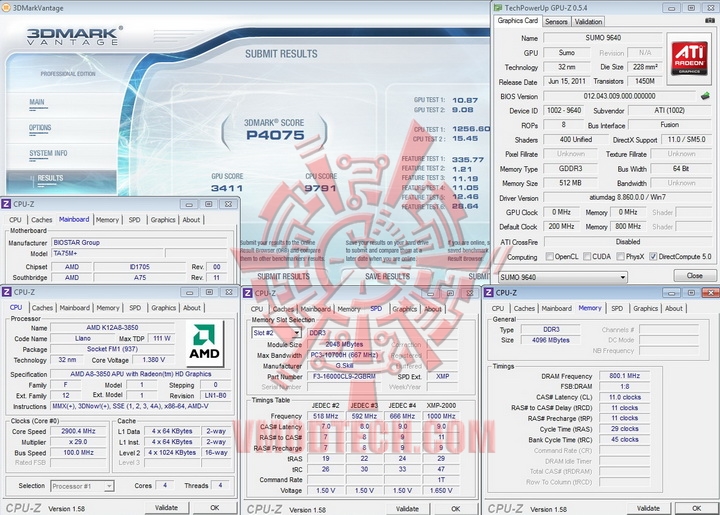The height and width of the screenshot is (515, 720).
Task: Click OK in CPU-Z SPD window
Action: (456, 509)
